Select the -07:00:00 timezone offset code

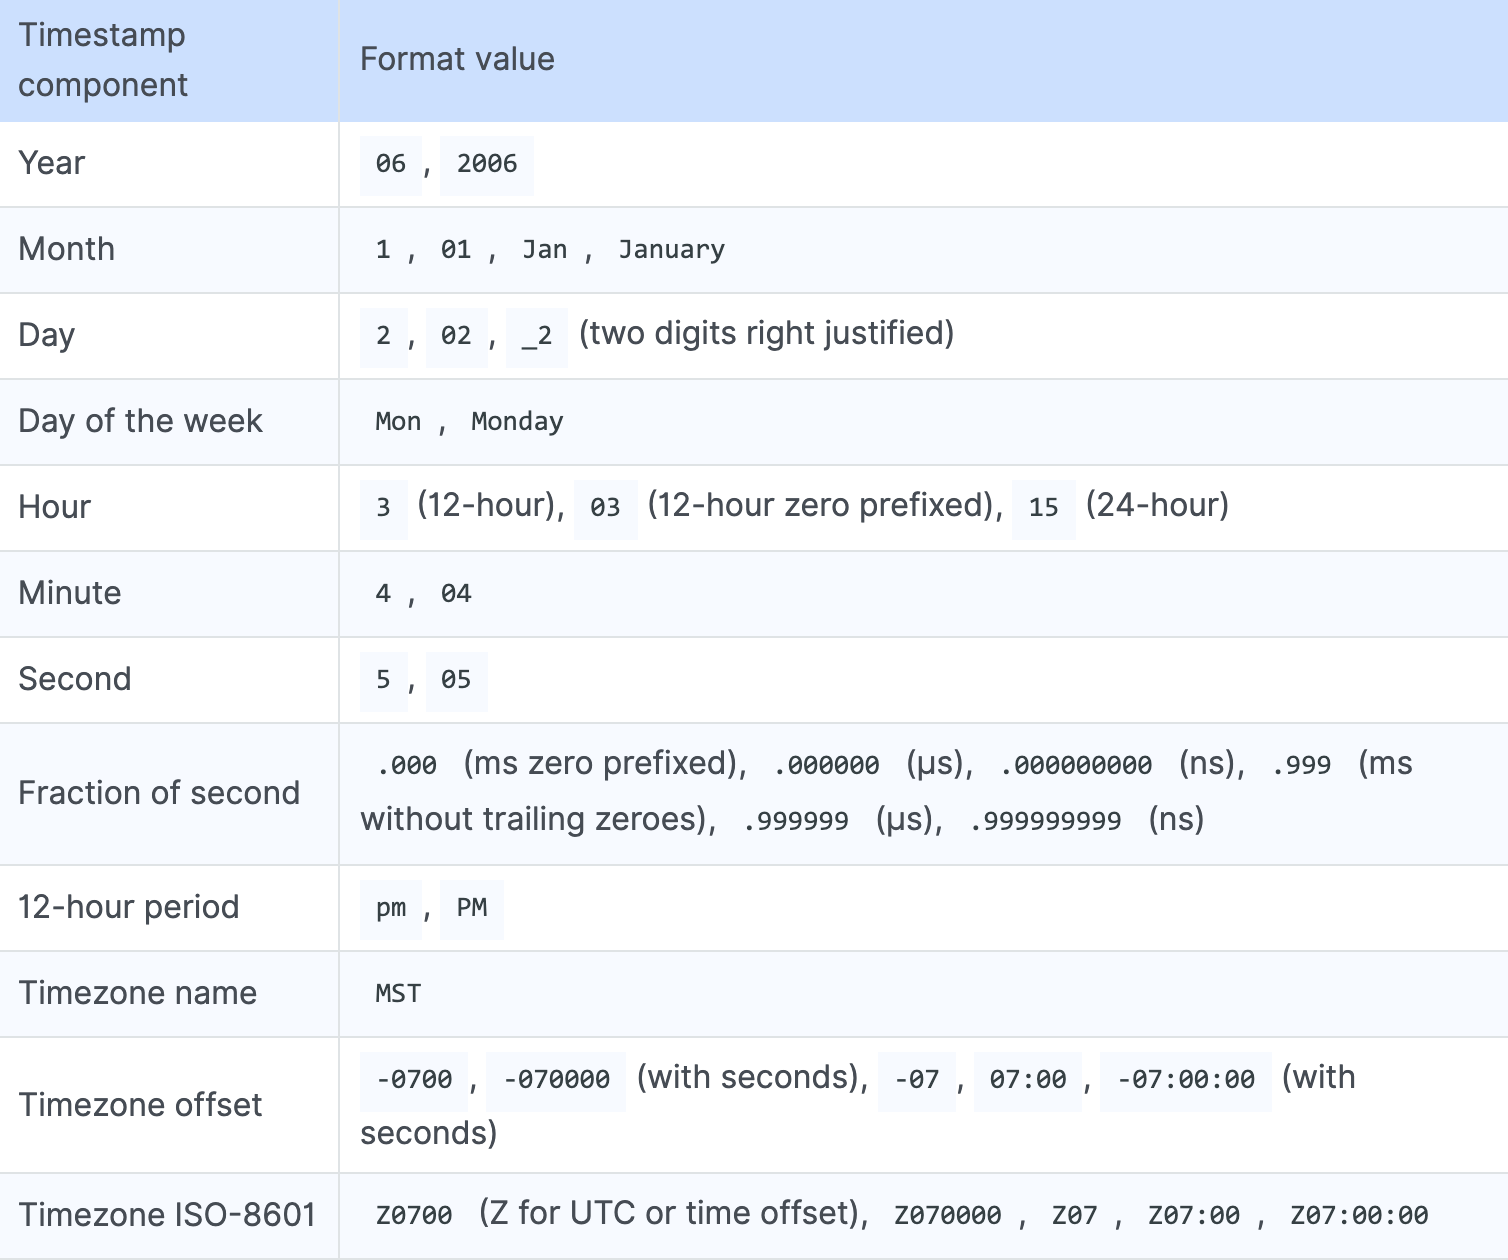[x=1186, y=1080]
